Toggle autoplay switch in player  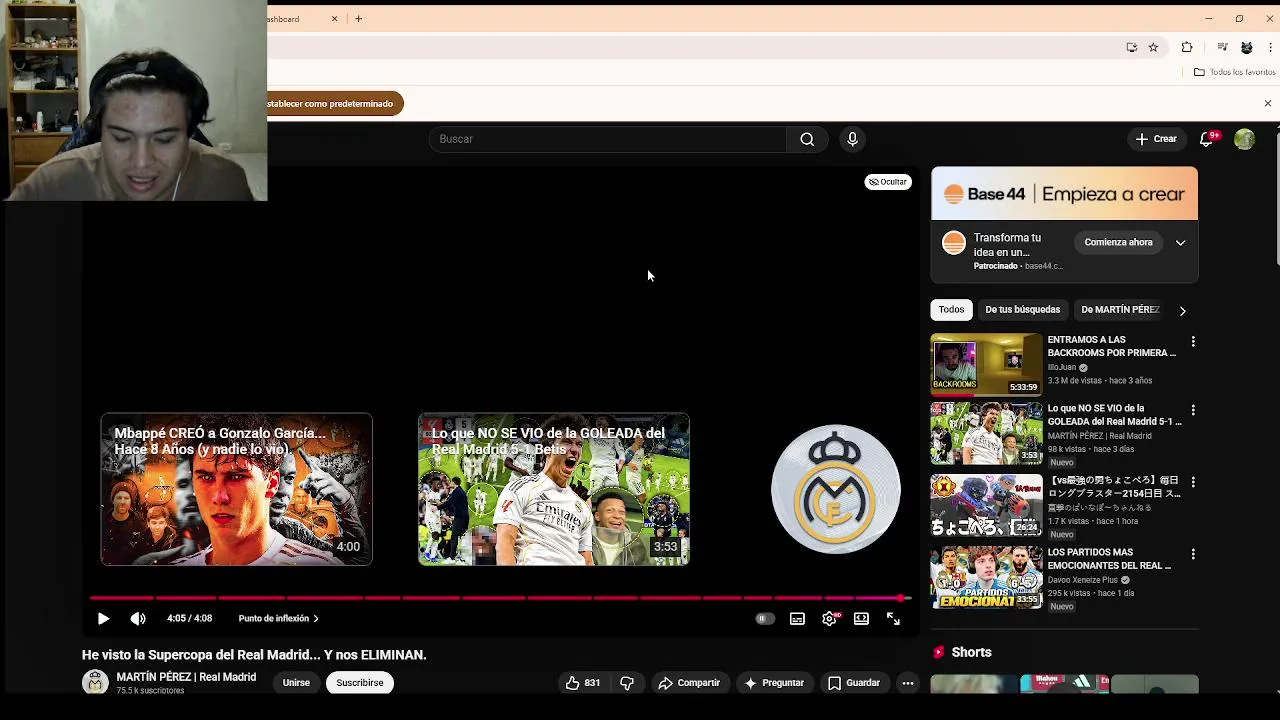pyautogui.click(x=764, y=619)
